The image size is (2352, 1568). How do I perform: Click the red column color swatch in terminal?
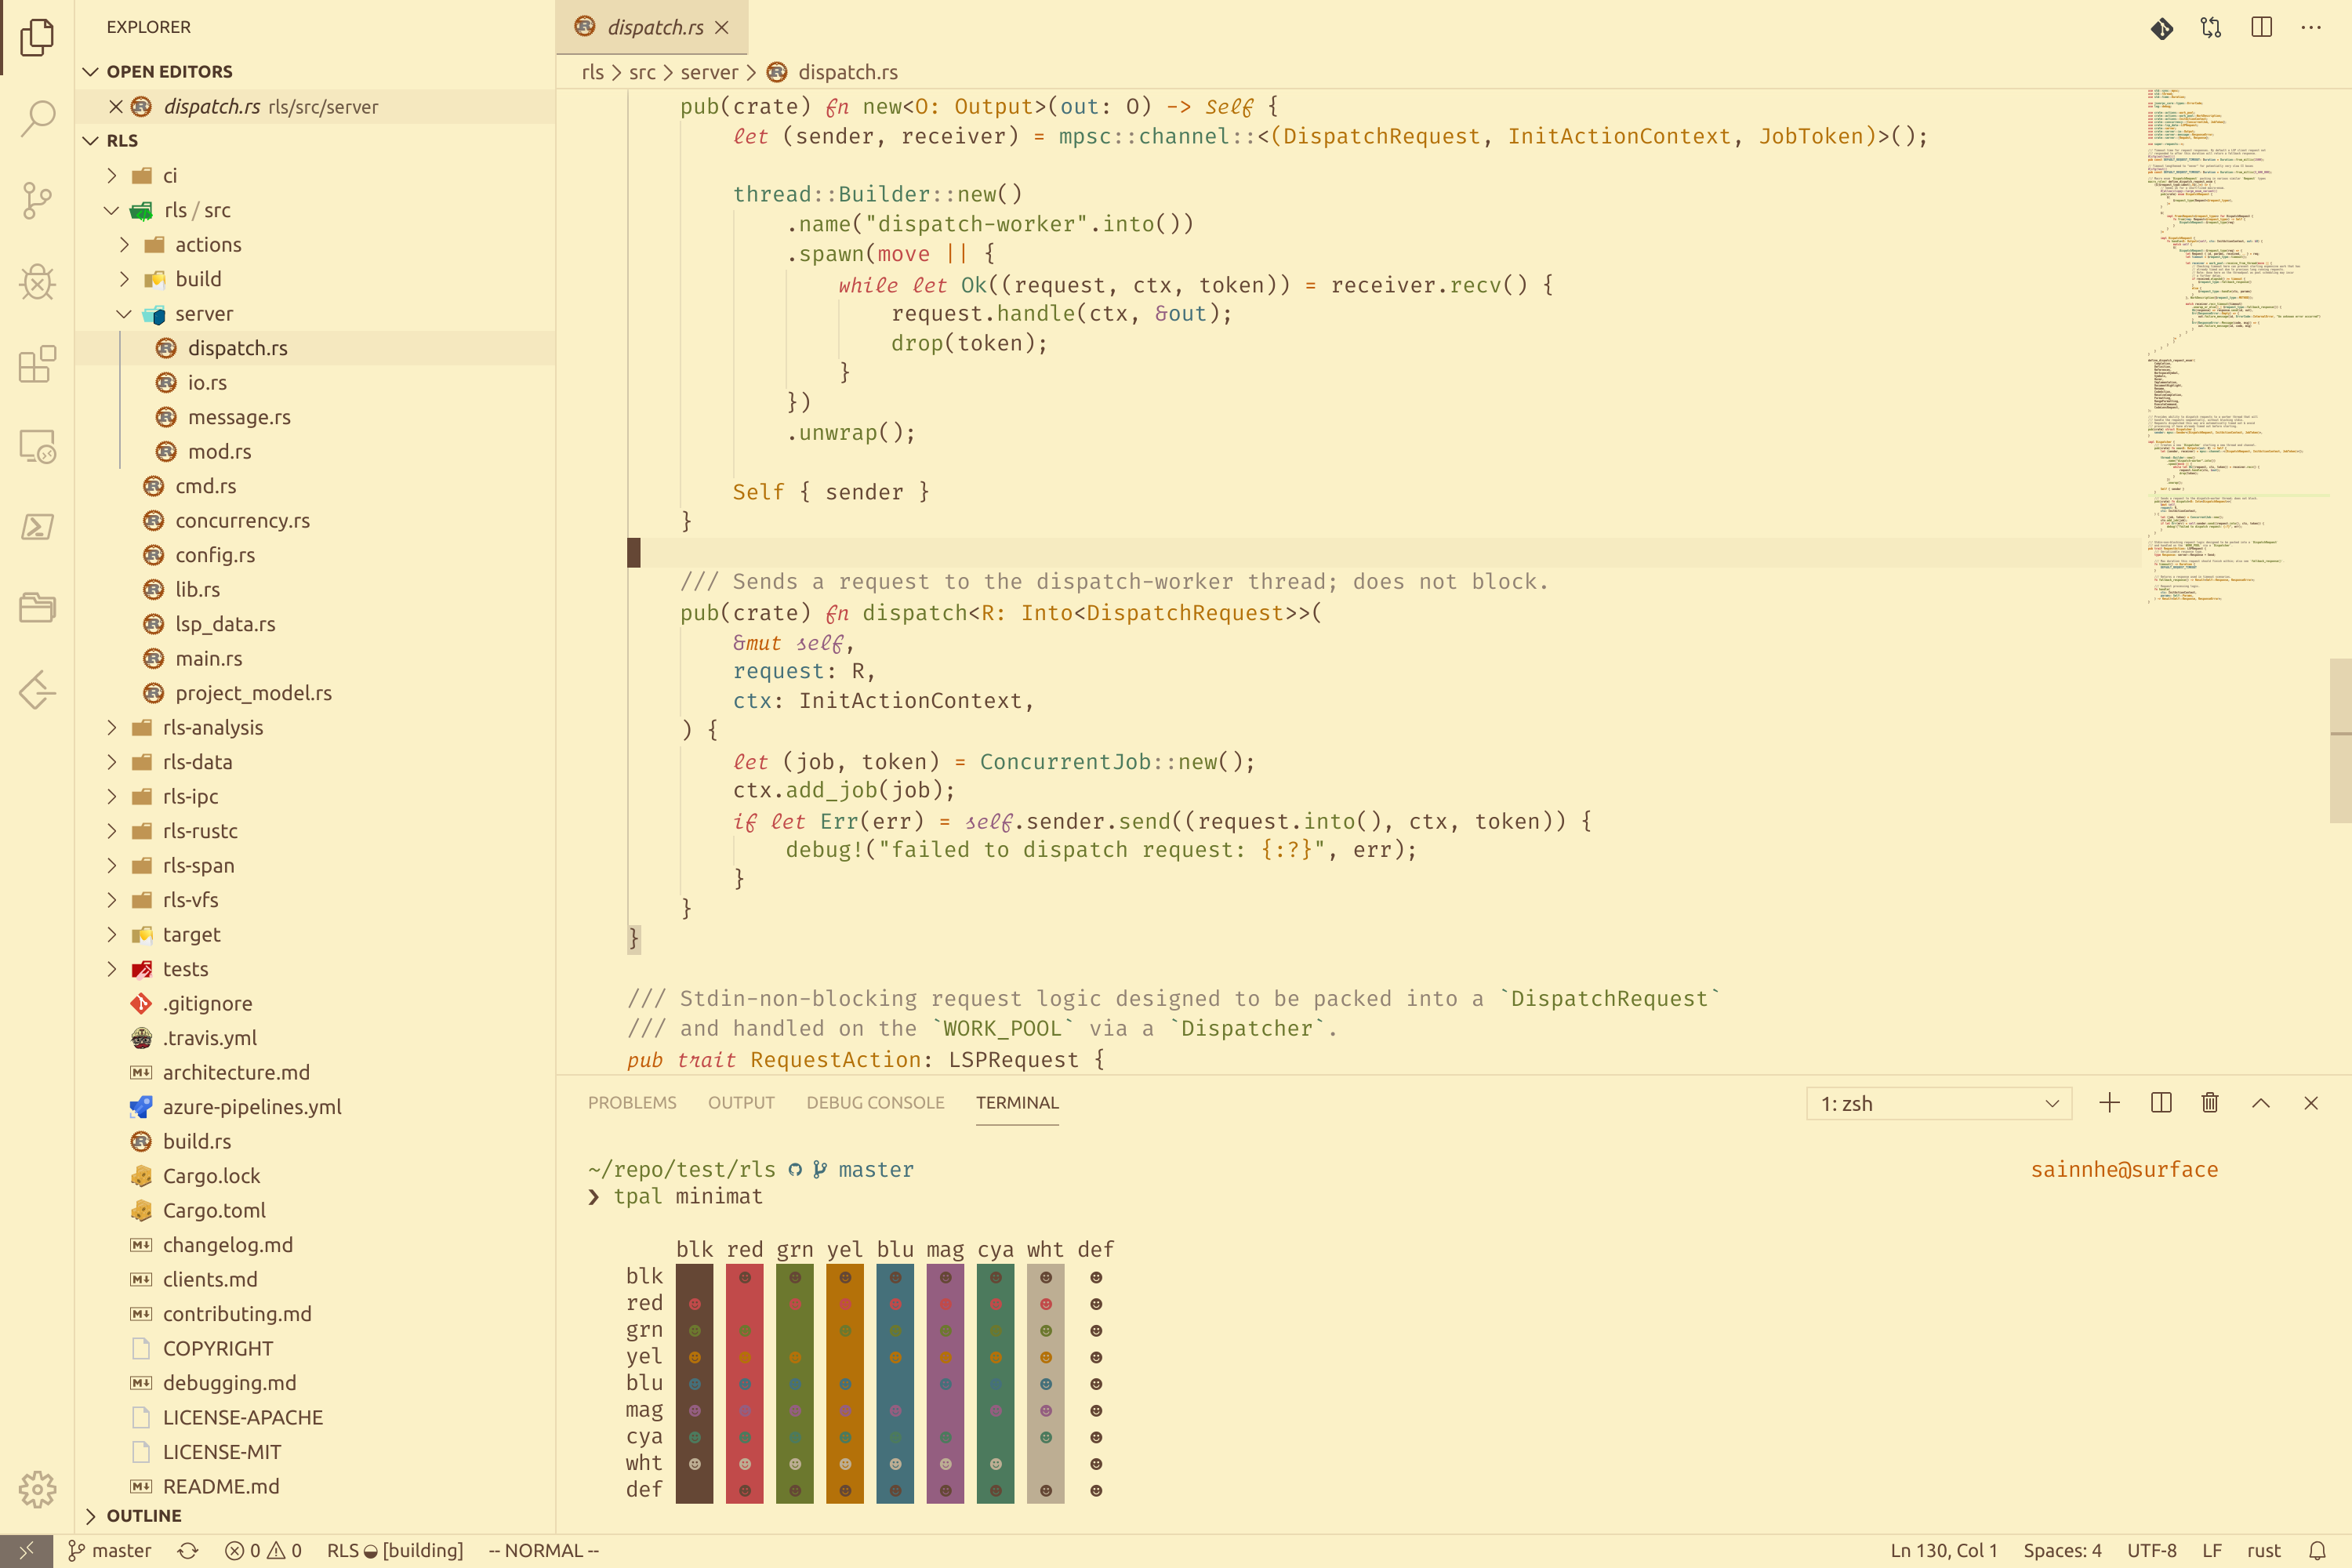coord(744,1383)
